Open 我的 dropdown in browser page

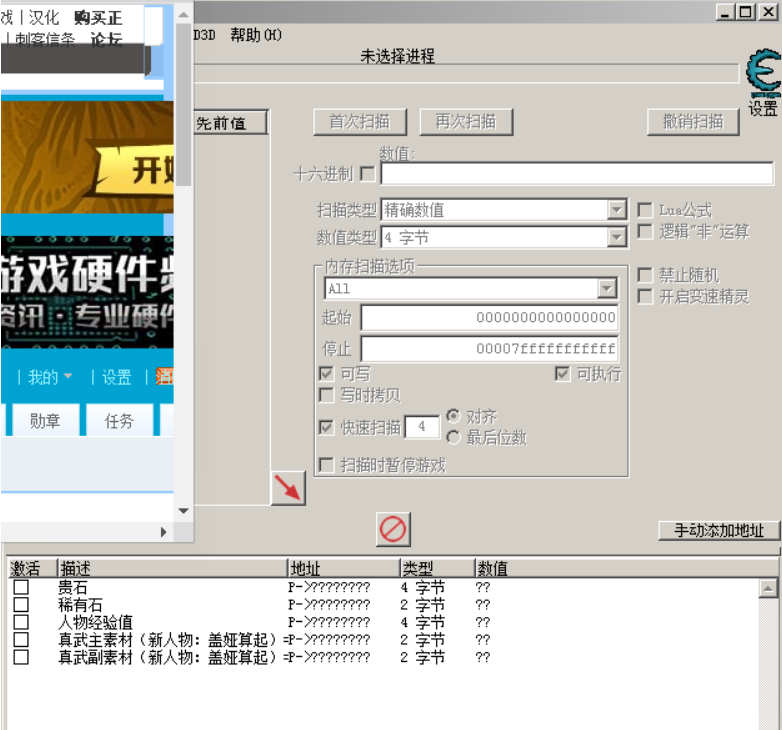[x=50, y=377]
